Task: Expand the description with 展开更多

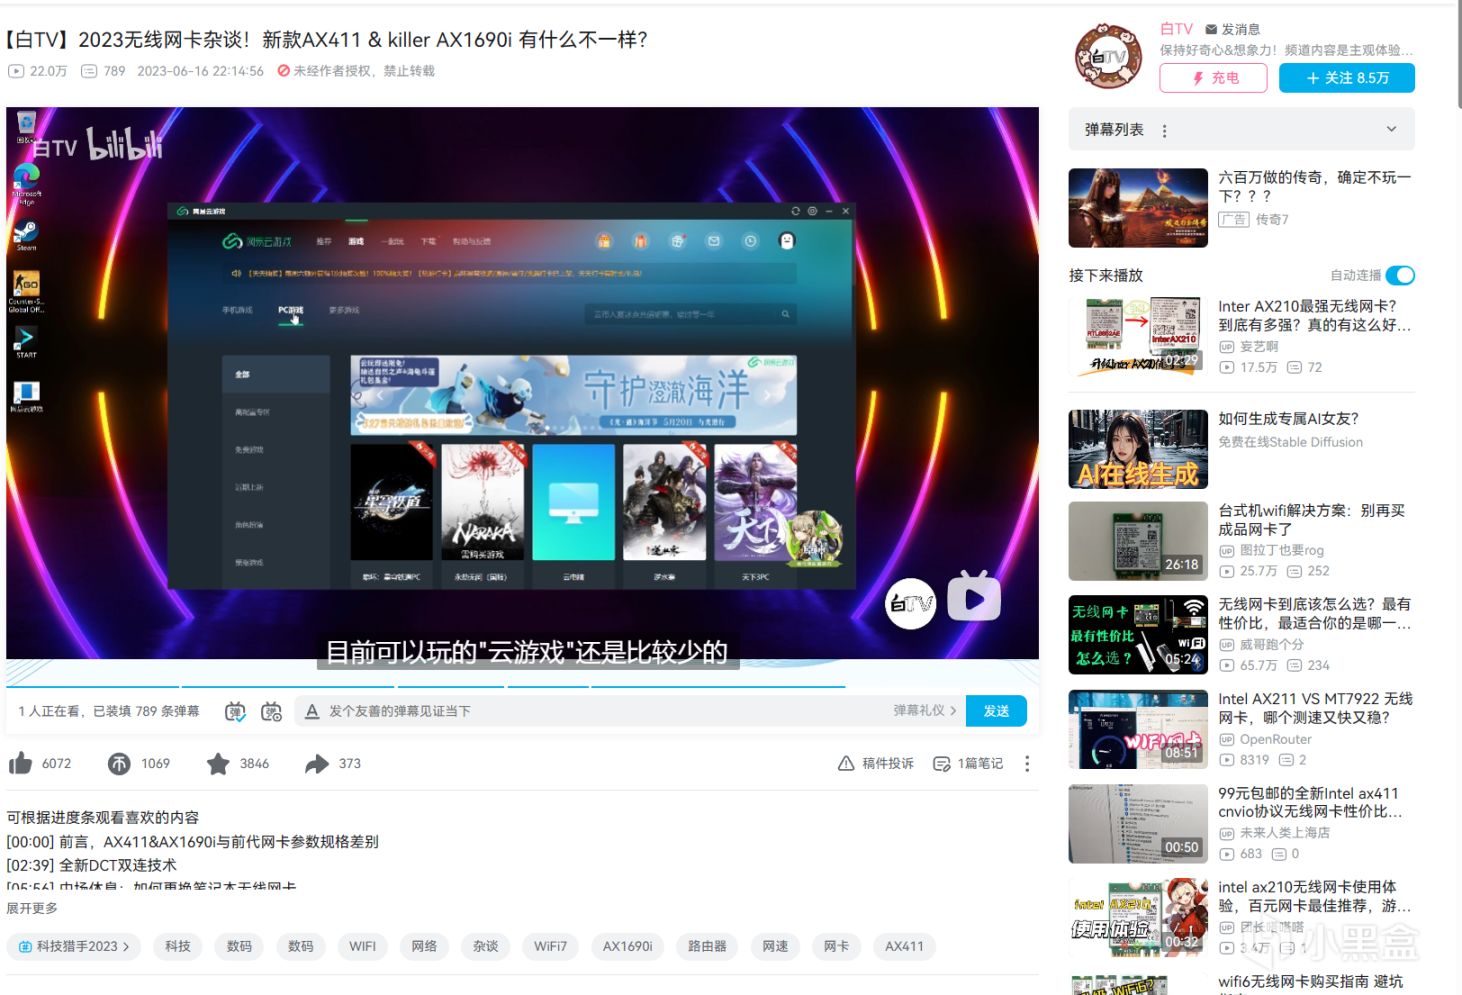Action: (x=32, y=908)
